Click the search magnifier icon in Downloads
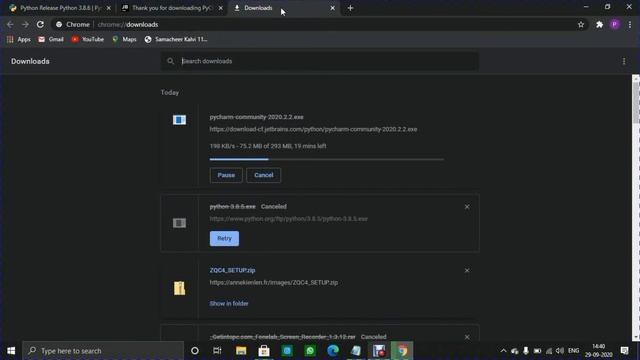The height and width of the screenshot is (360, 640). pyautogui.click(x=171, y=61)
